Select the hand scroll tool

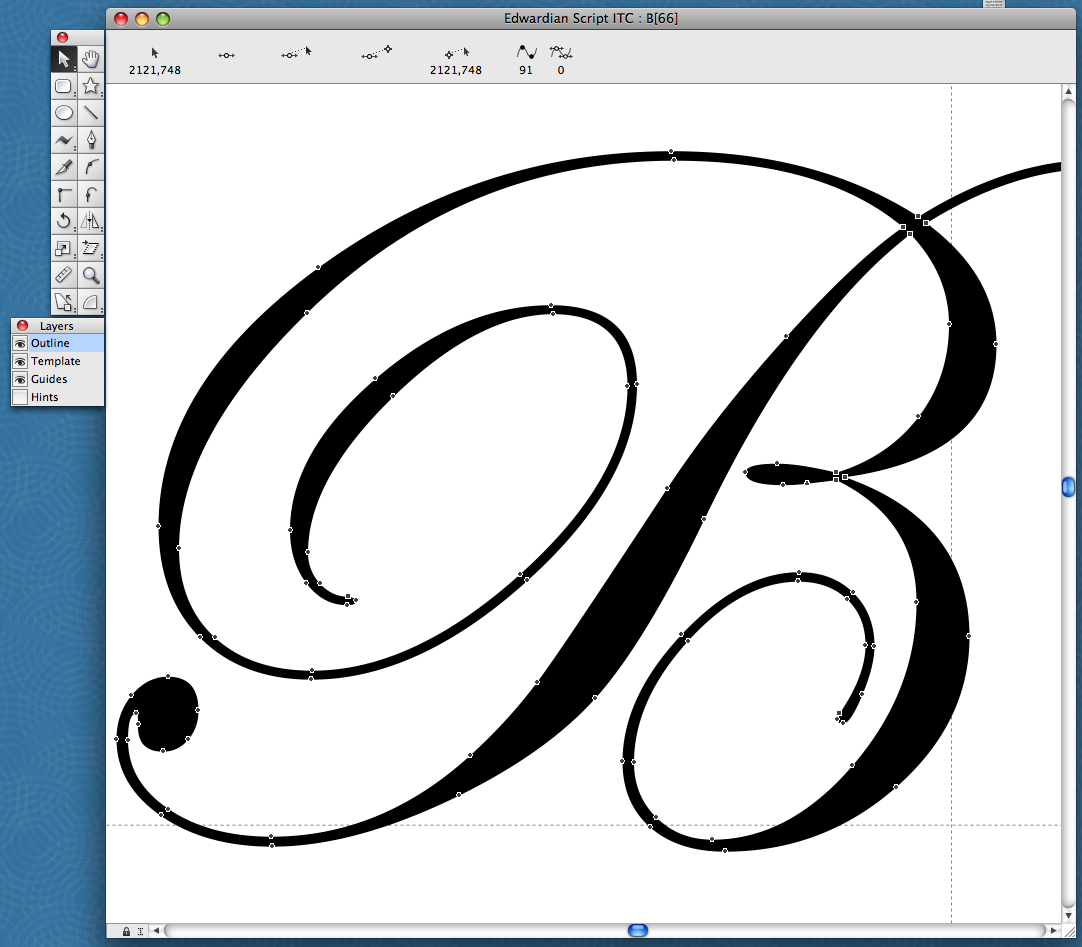pos(90,59)
